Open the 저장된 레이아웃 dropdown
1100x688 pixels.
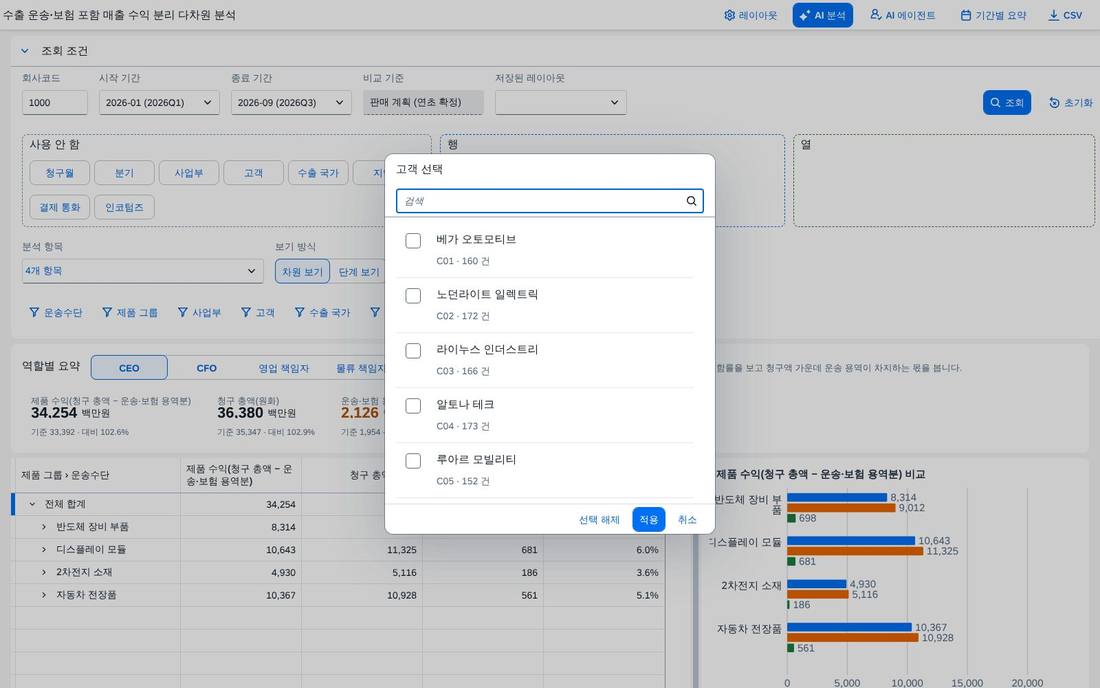(x=561, y=102)
